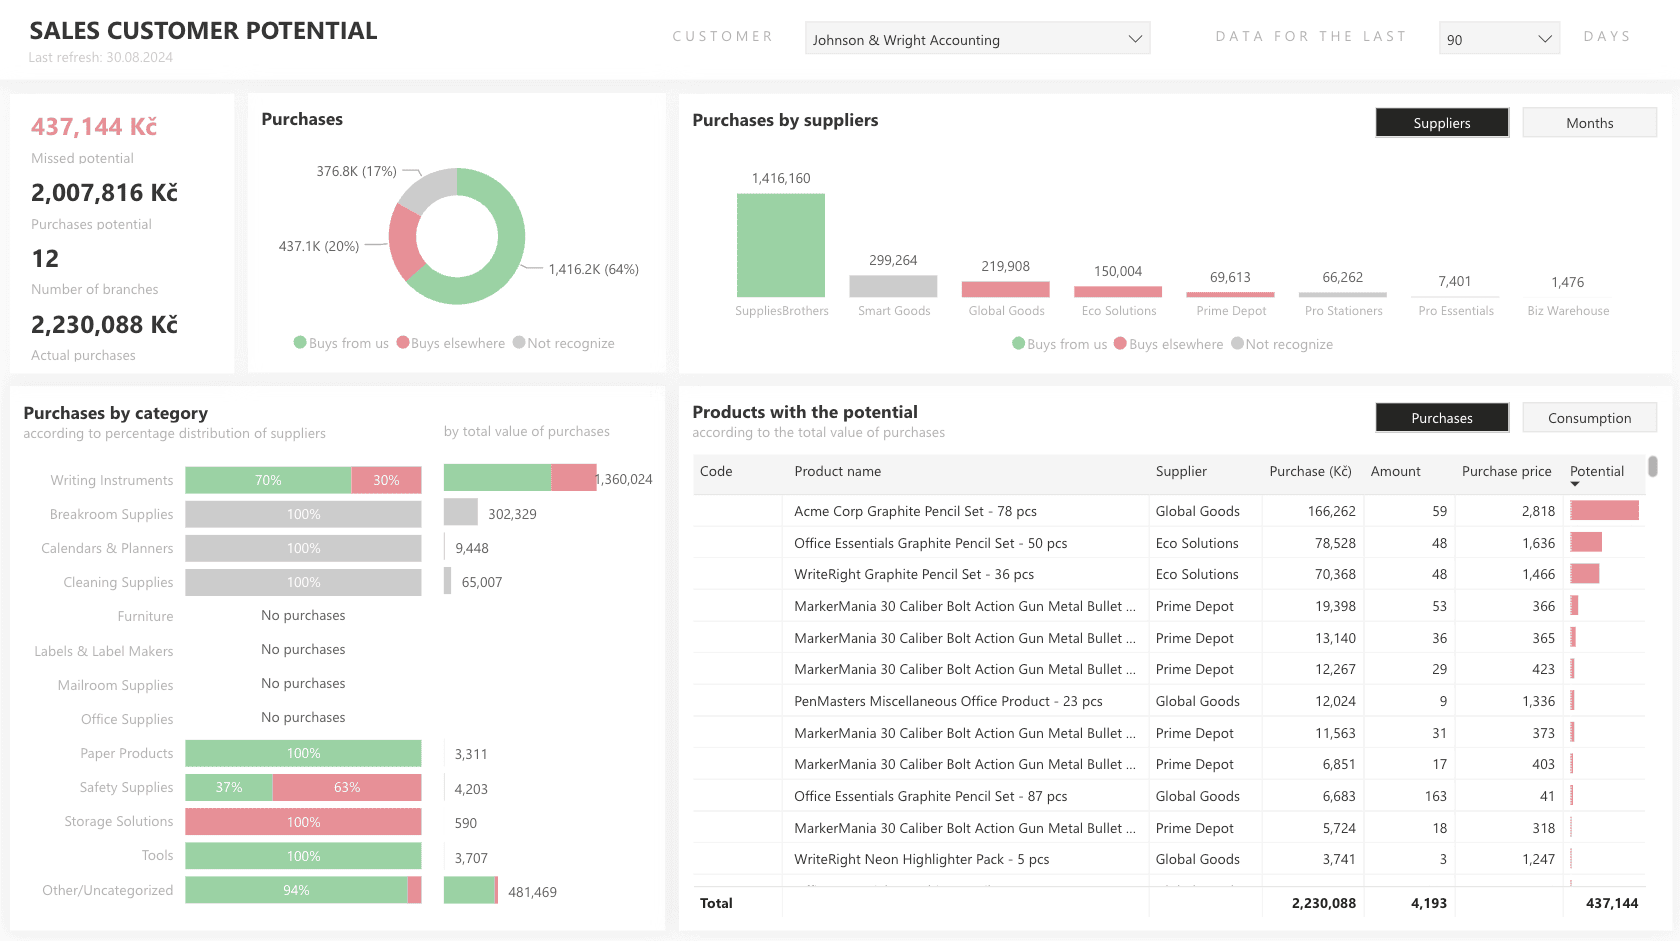Select the Writing Instruments 70% green bar
The height and width of the screenshot is (941, 1680).
[x=268, y=480]
